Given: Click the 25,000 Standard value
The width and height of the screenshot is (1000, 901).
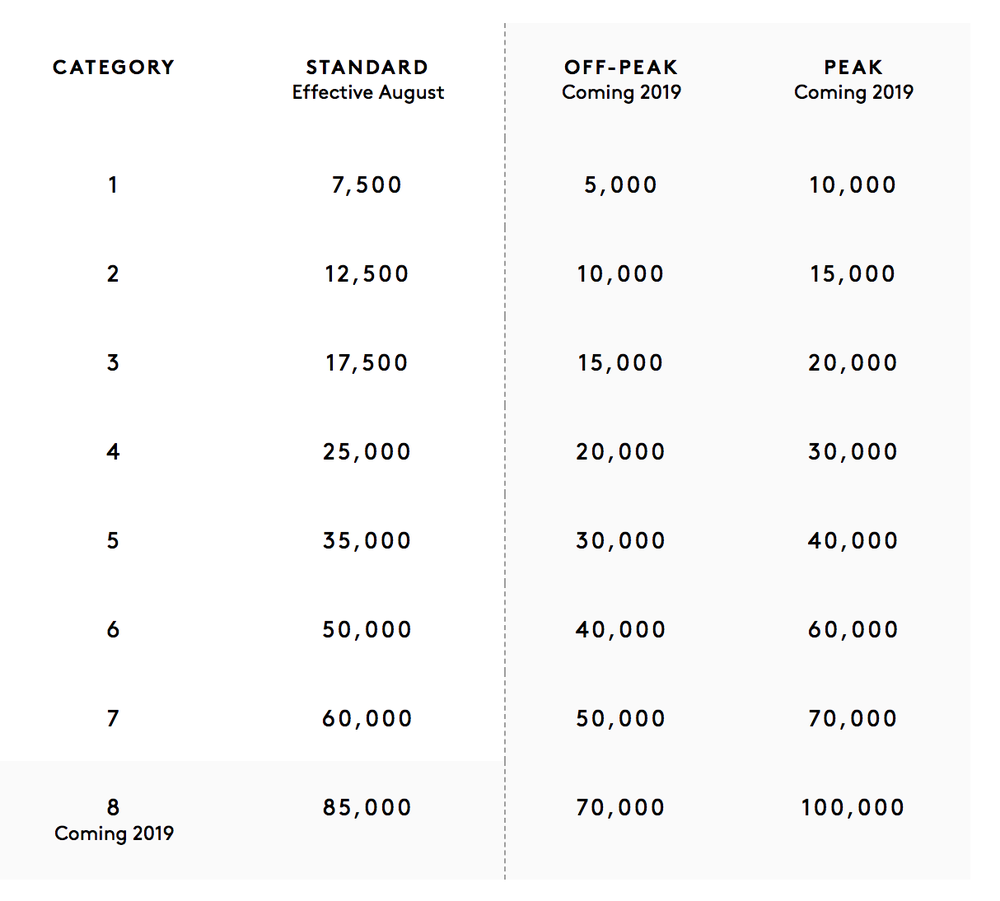Looking at the screenshot, I should click(x=367, y=452).
